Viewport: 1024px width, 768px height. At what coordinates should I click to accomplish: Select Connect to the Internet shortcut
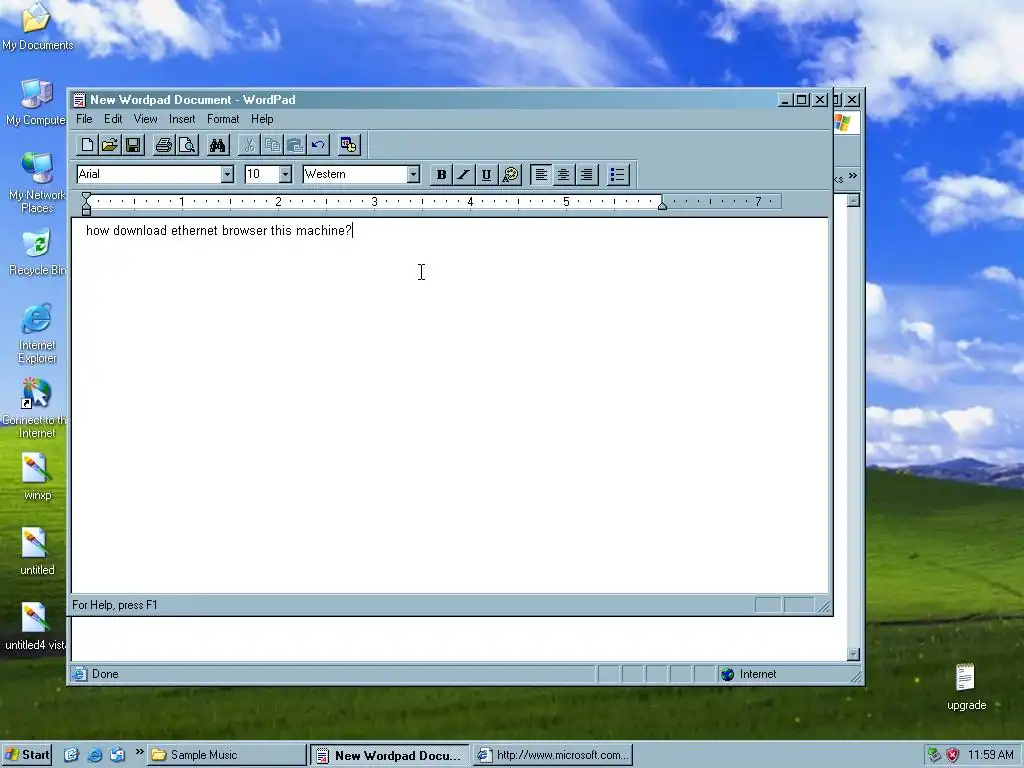(37, 408)
